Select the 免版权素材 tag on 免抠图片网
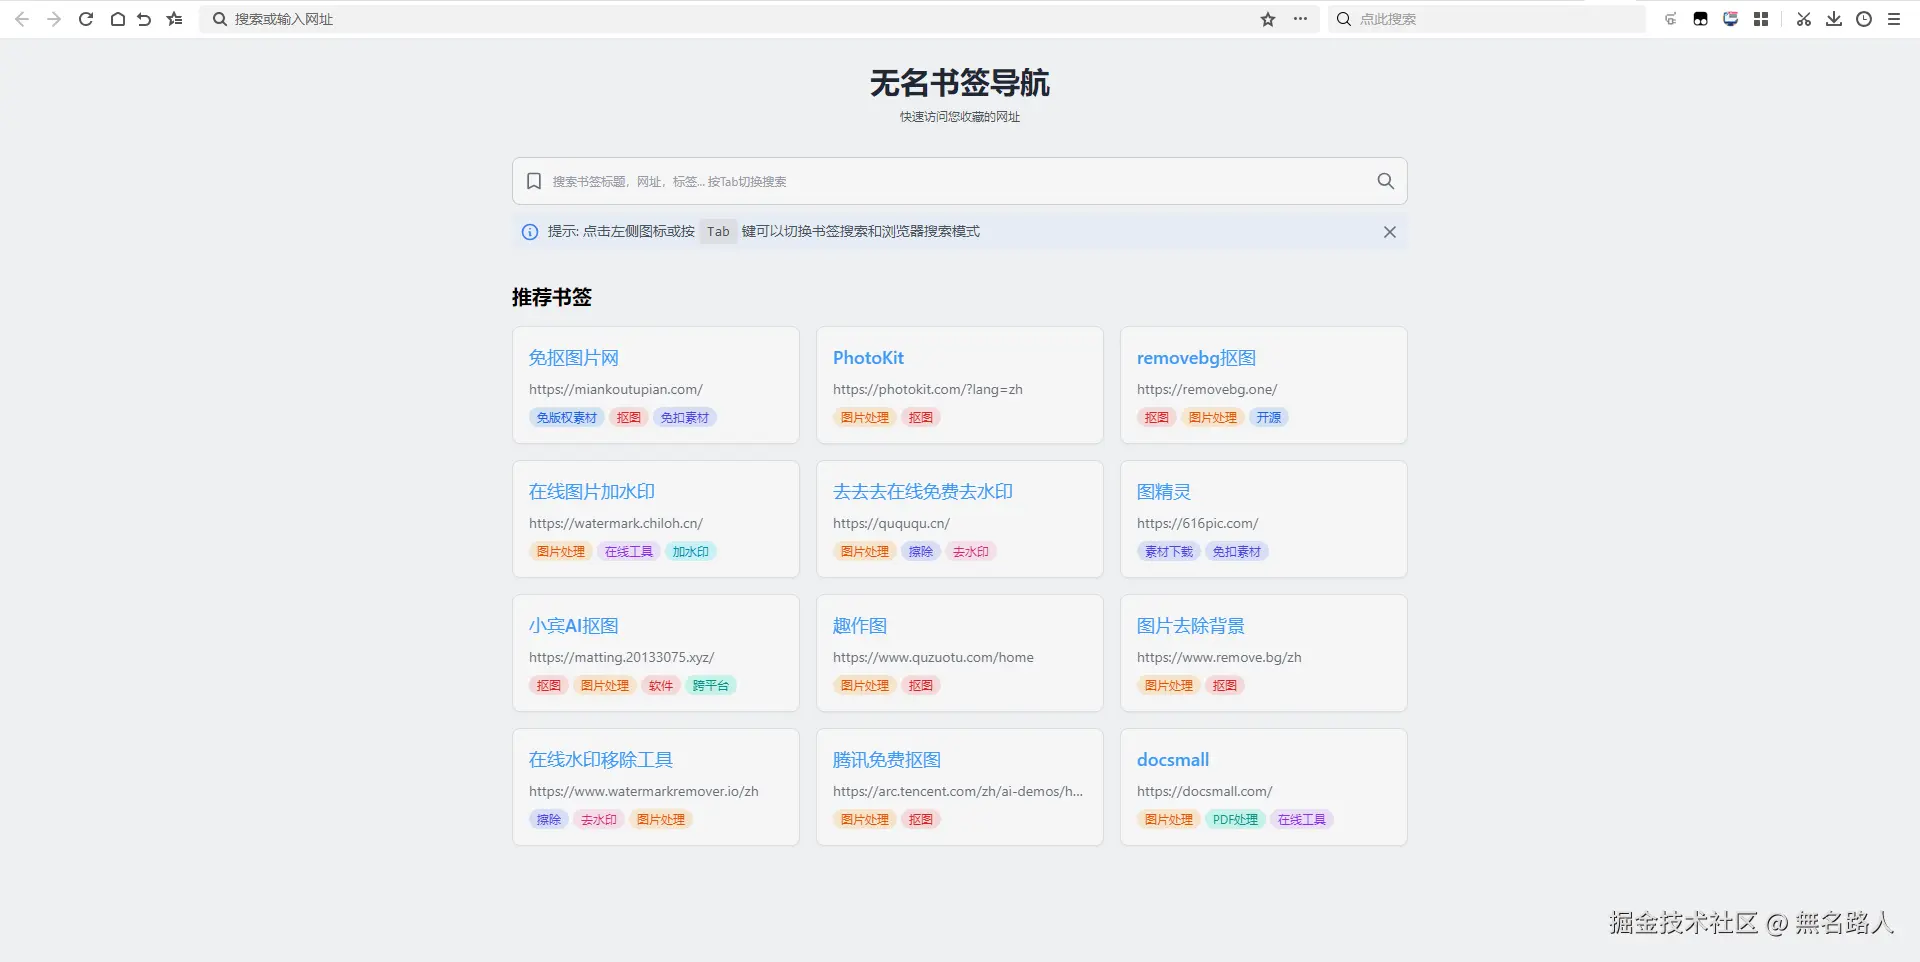1920x962 pixels. 567,418
